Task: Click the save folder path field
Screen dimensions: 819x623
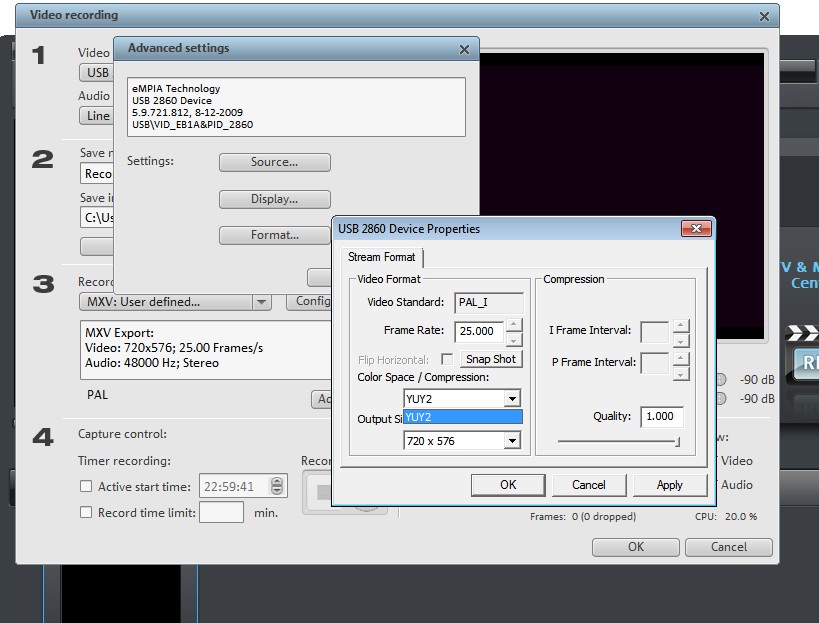Action: coord(97,217)
